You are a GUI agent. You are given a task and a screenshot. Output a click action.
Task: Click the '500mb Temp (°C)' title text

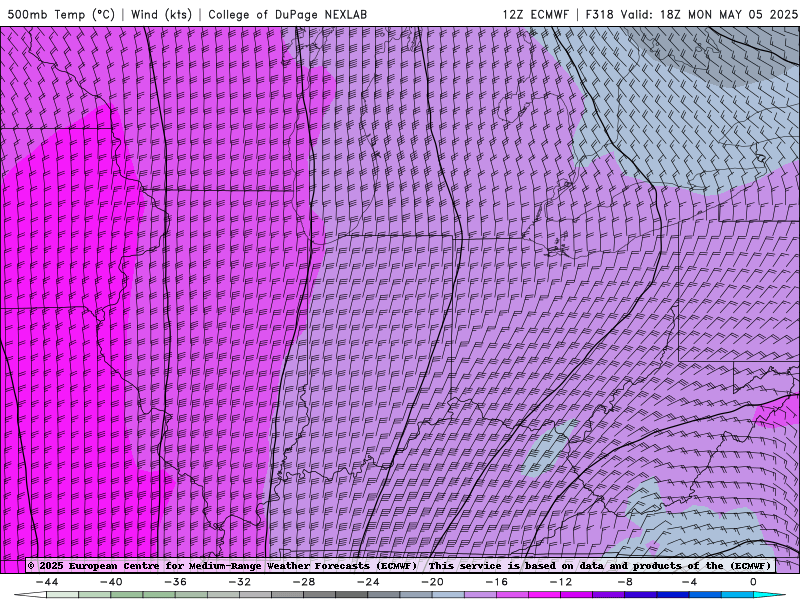(x=61, y=14)
